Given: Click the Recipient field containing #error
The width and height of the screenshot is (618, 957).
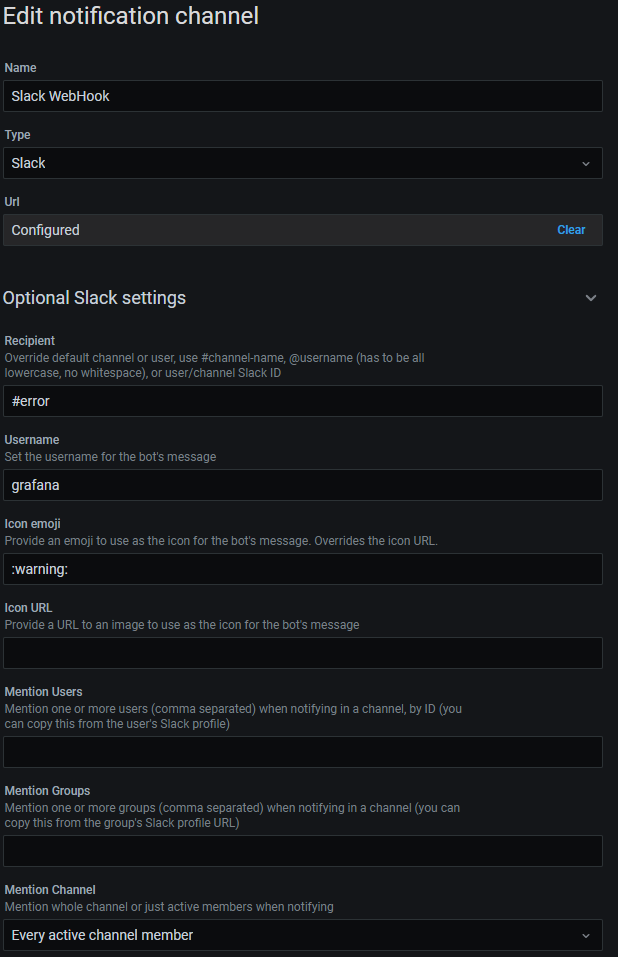Looking at the screenshot, I should click(x=303, y=401).
